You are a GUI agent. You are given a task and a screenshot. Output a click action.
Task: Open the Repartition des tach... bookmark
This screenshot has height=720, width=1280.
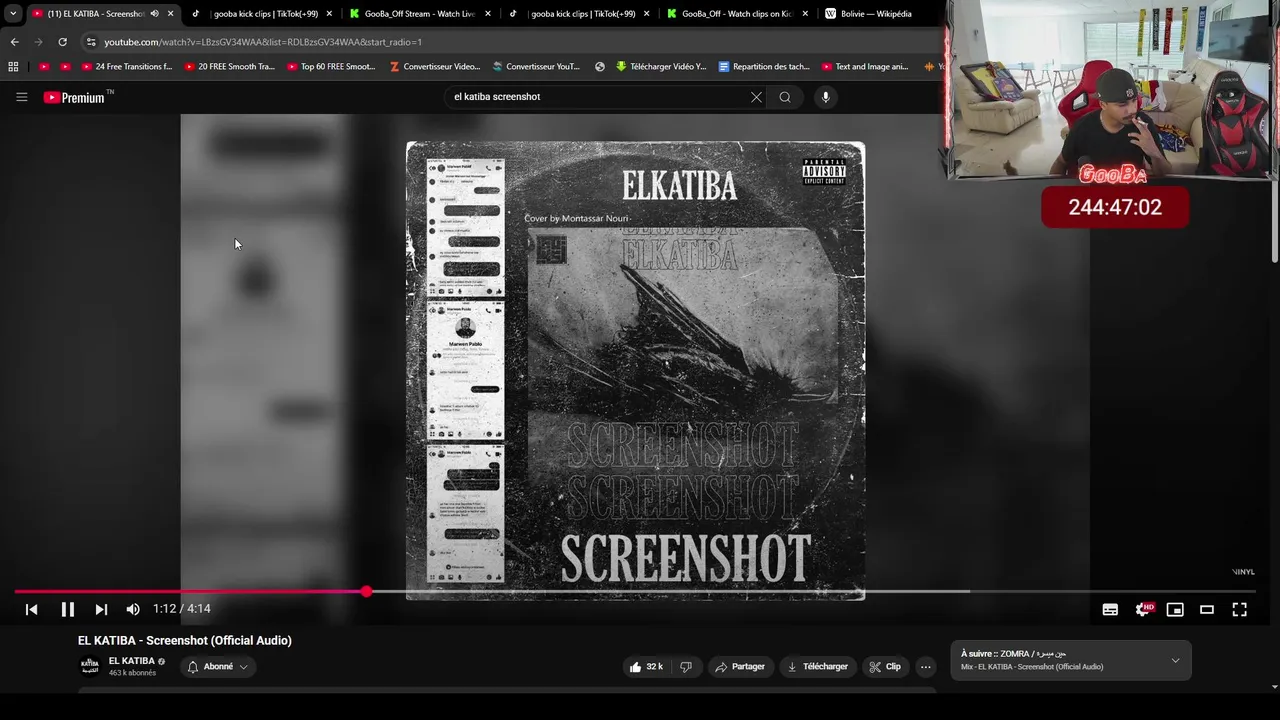764,67
